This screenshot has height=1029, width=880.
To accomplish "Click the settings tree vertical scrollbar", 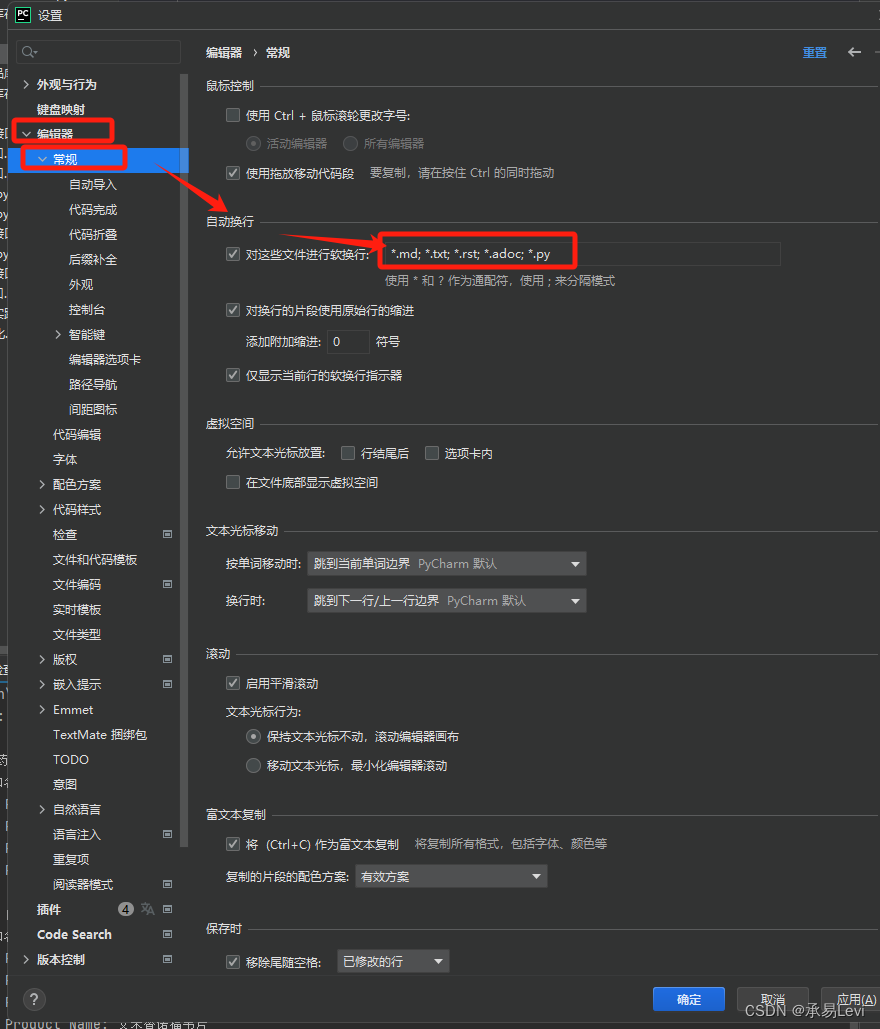I will pos(184,459).
